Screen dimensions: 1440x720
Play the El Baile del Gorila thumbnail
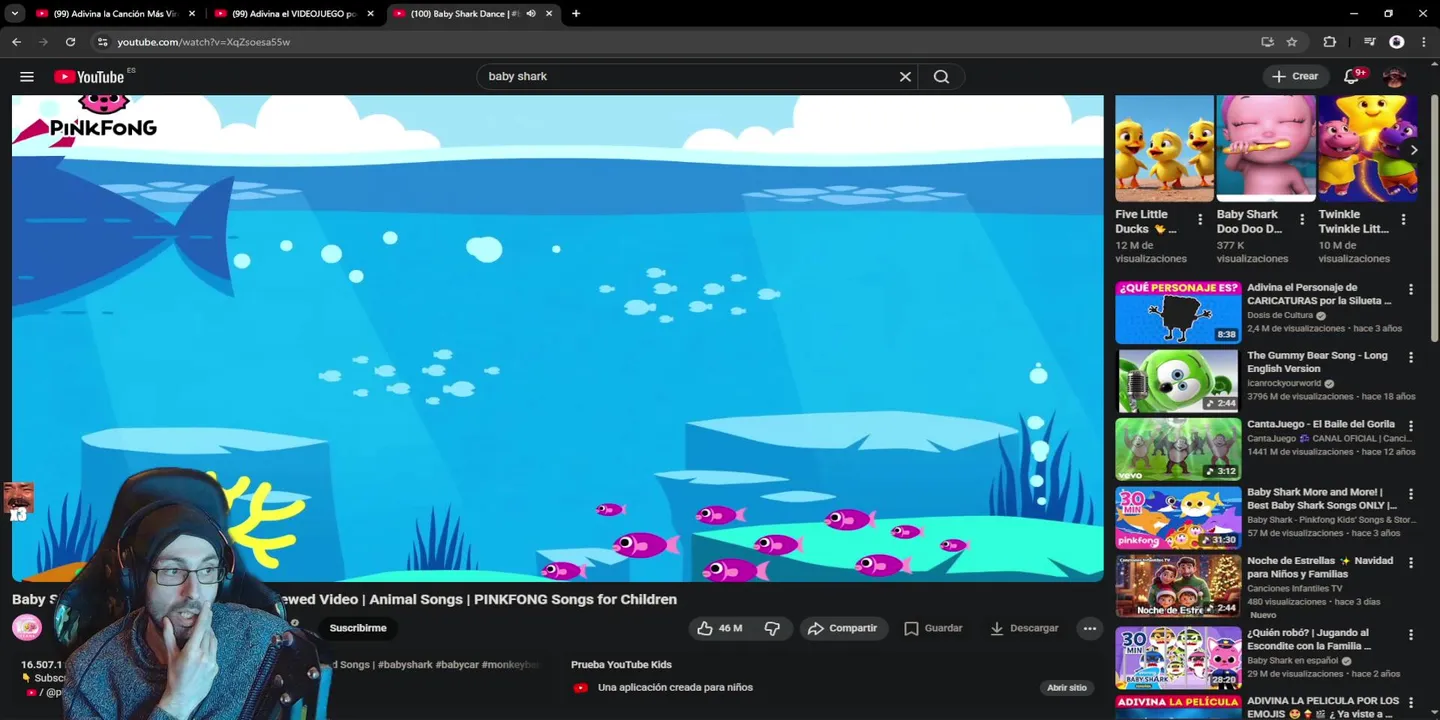tap(1178, 449)
